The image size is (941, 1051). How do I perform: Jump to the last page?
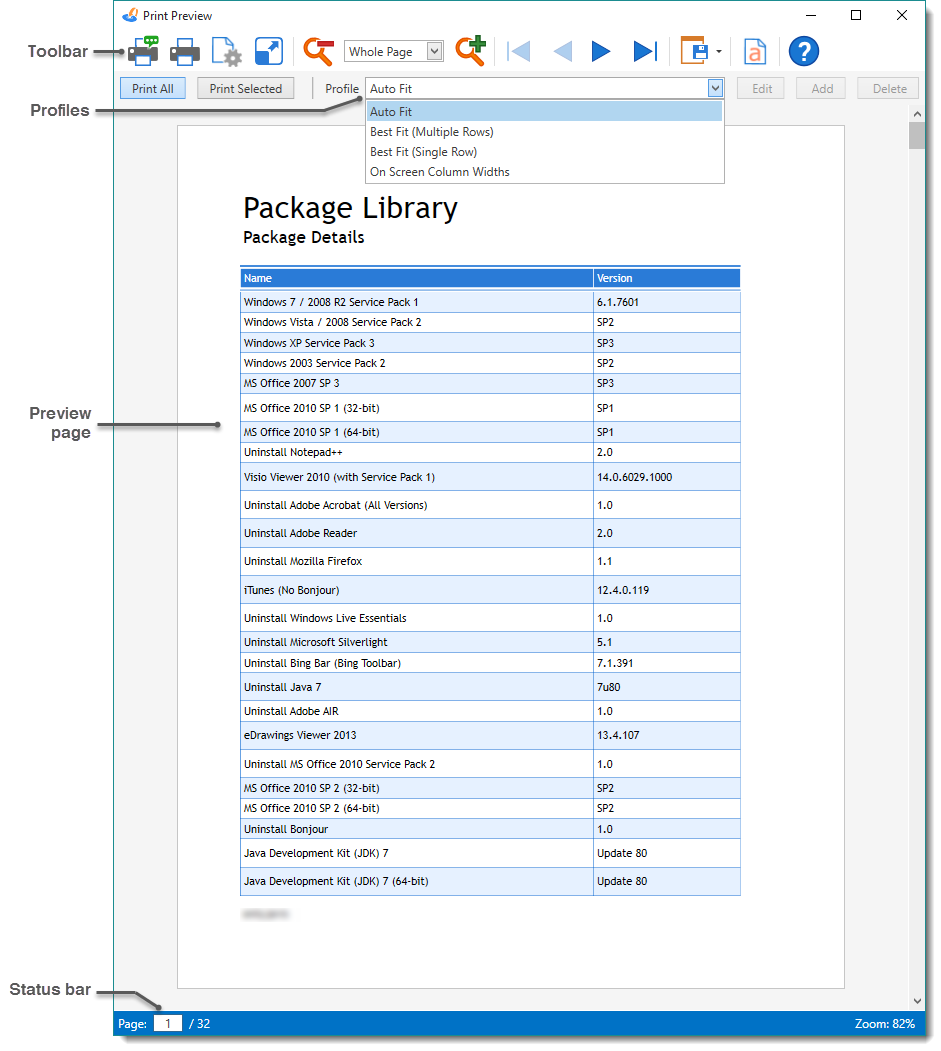[x=645, y=52]
